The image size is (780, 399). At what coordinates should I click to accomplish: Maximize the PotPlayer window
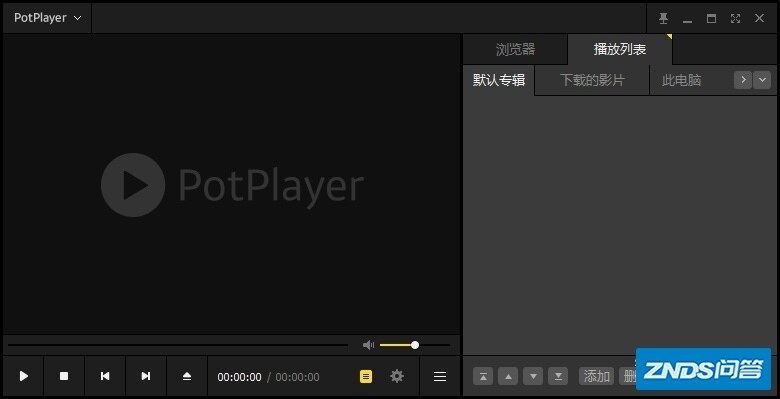711,18
